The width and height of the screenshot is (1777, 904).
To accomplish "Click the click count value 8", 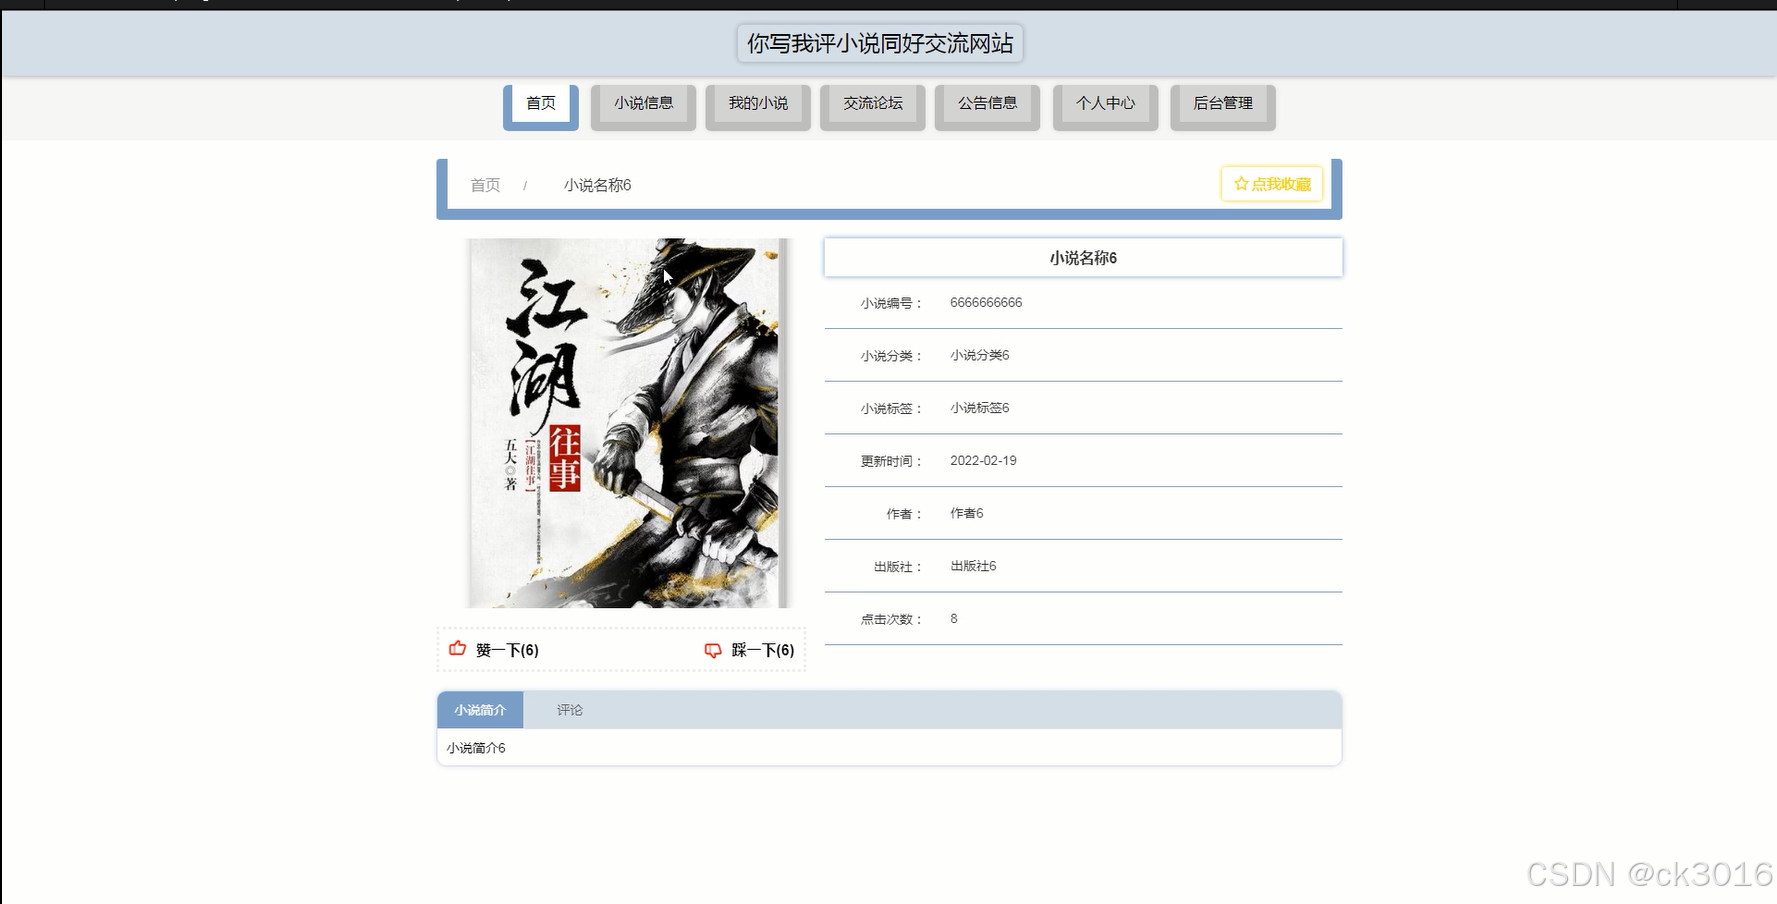I will pos(954,619).
